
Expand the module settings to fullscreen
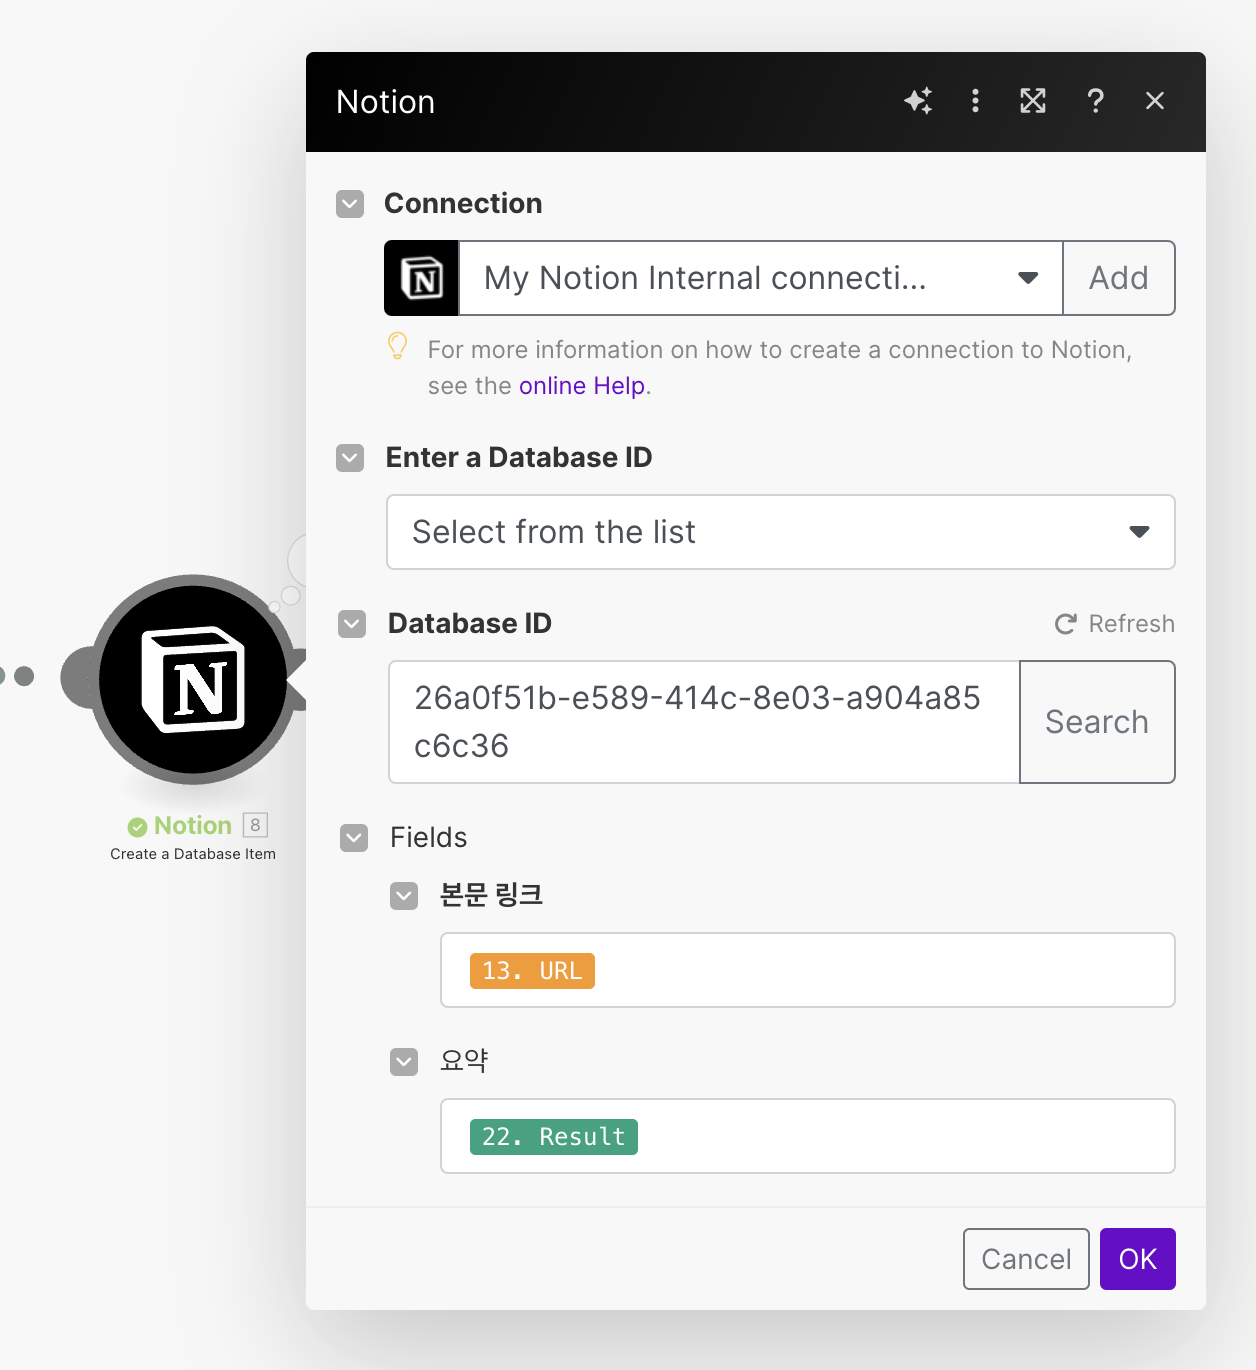1033,101
